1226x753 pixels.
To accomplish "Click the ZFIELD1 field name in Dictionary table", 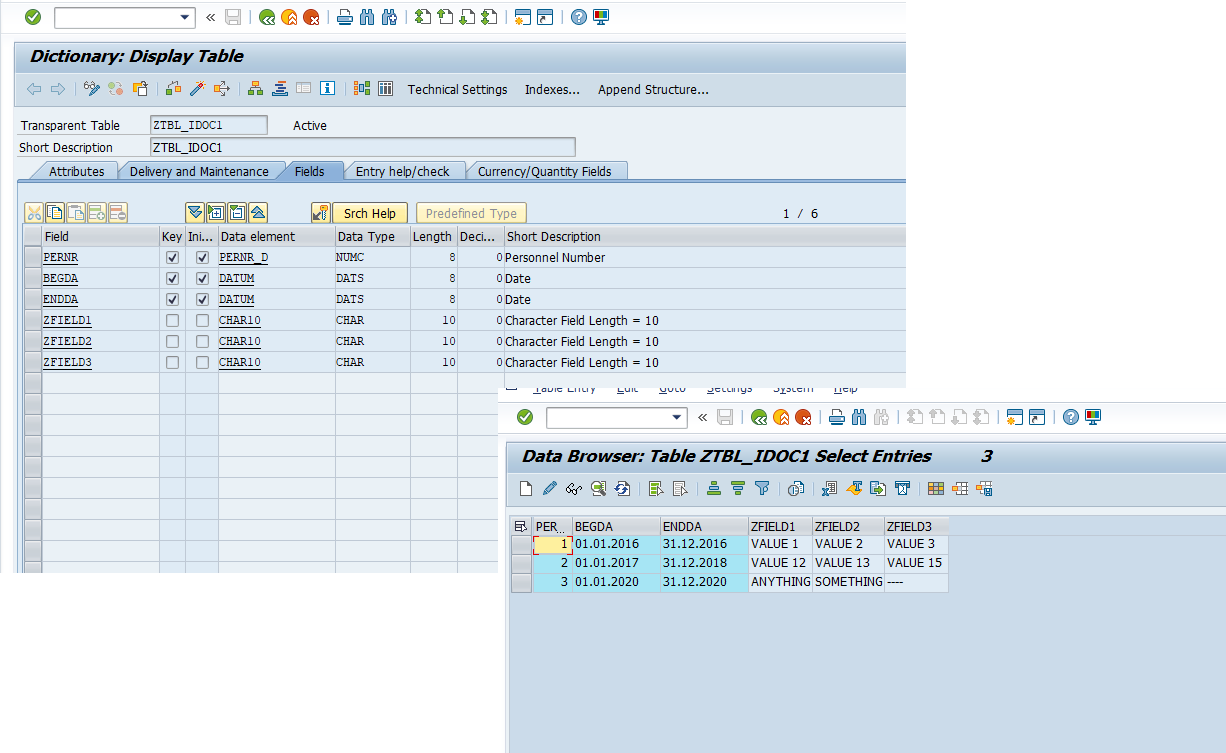I will [x=68, y=321].
